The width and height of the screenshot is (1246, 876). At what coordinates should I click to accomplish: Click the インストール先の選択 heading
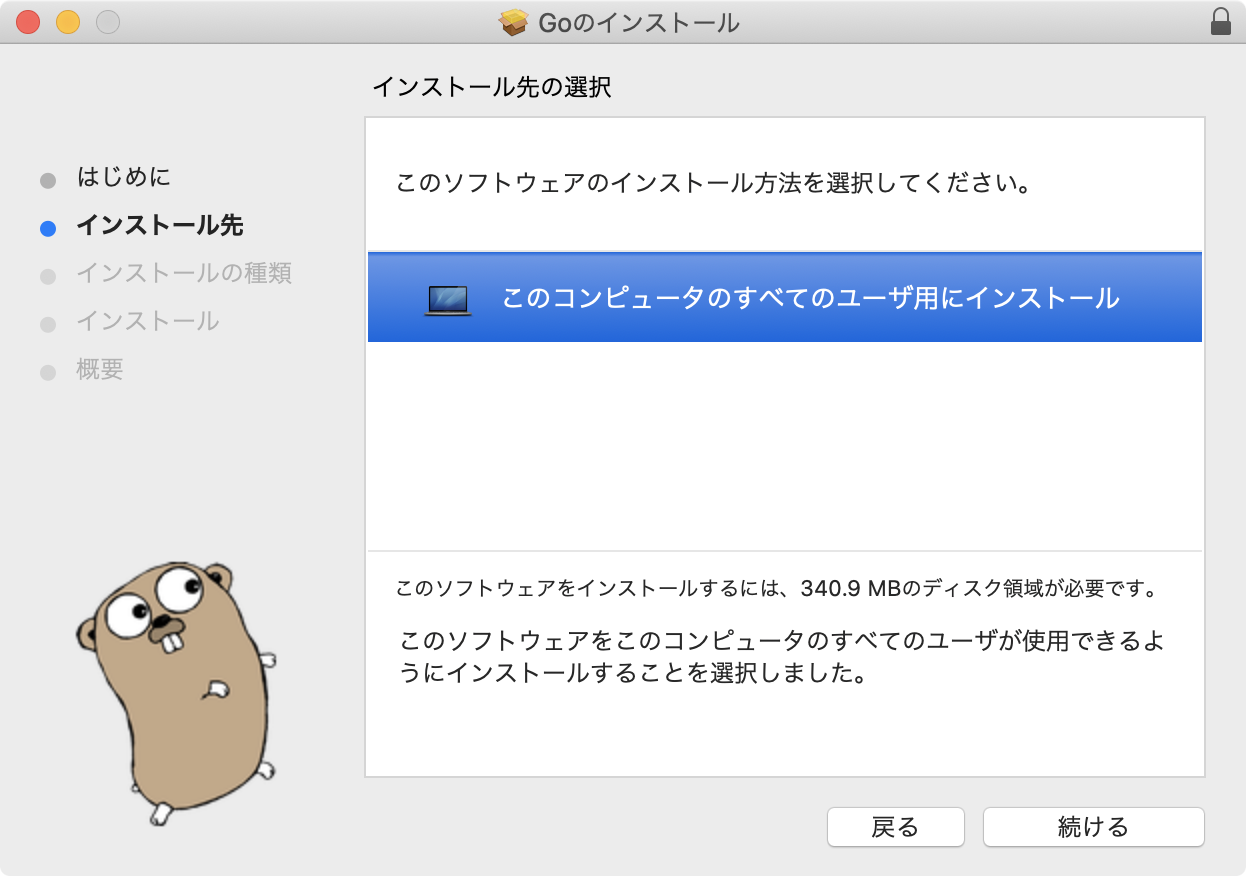(x=491, y=87)
